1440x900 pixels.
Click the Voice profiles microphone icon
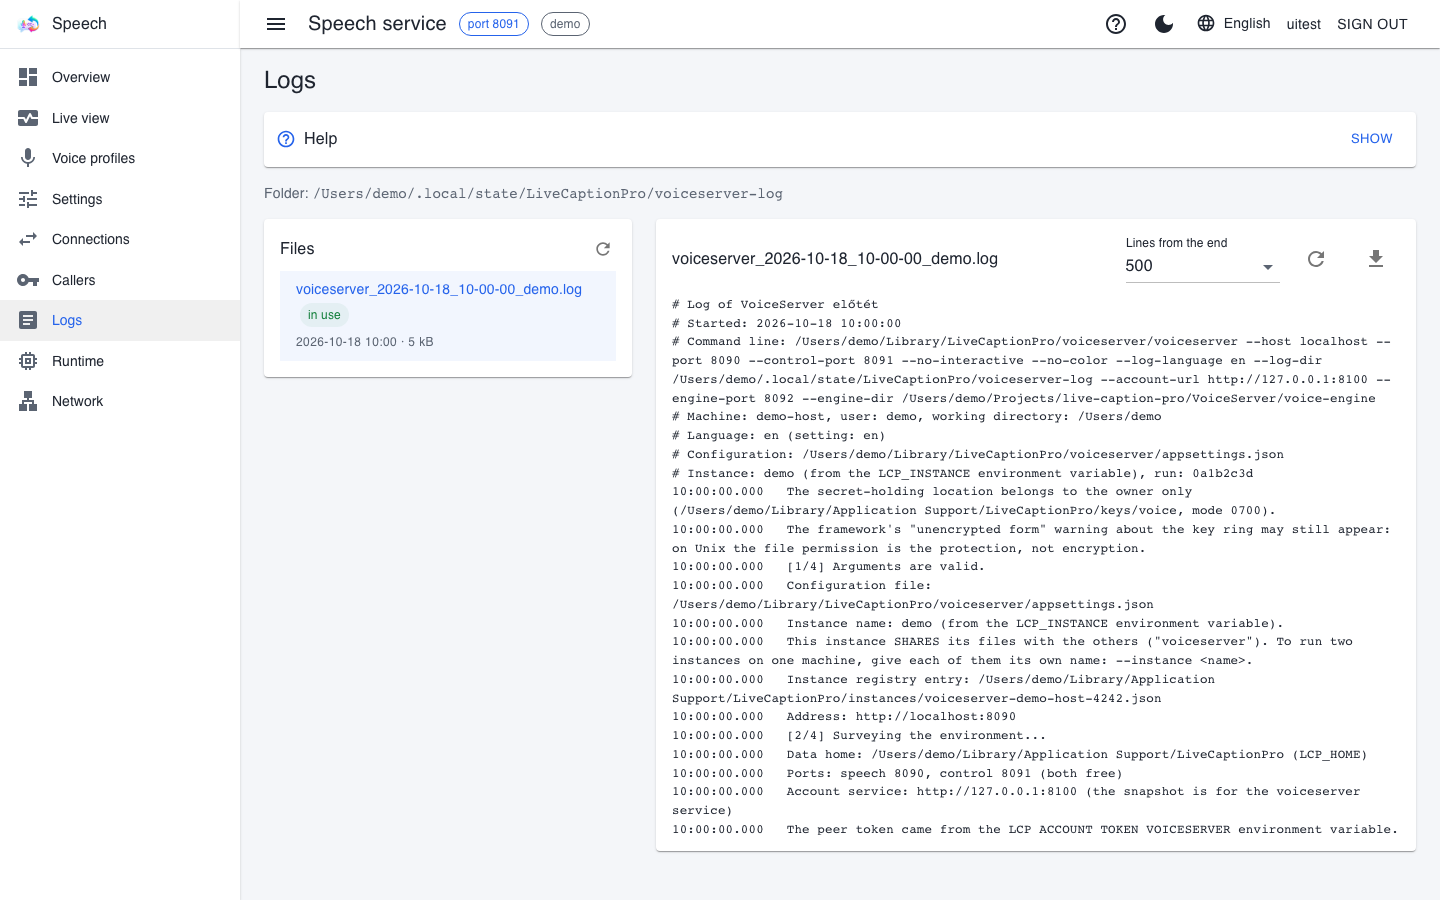(28, 158)
